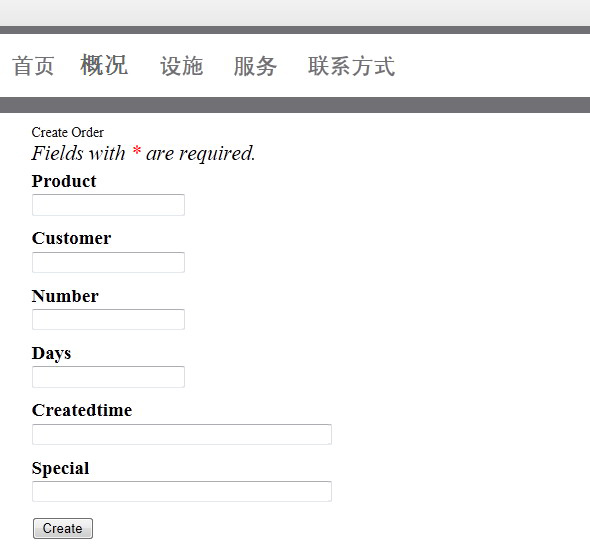Activate the Days text box
The width and height of the screenshot is (590, 553).
(x=108, y=377)
